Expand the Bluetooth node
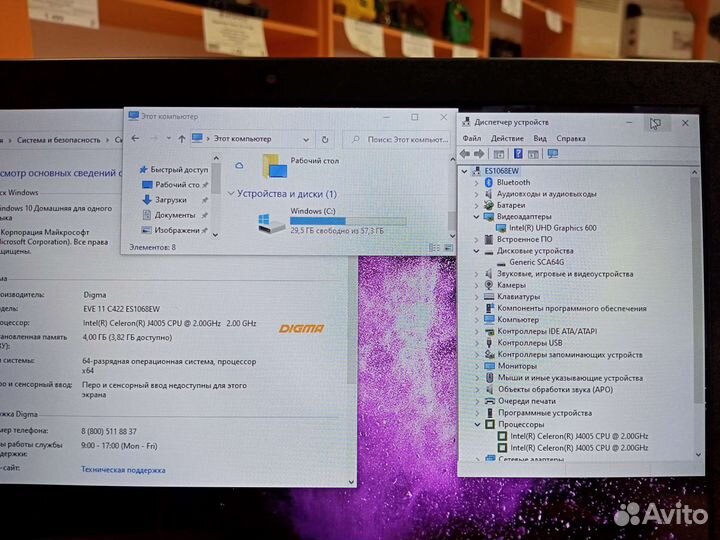 [x=477, y=183]
